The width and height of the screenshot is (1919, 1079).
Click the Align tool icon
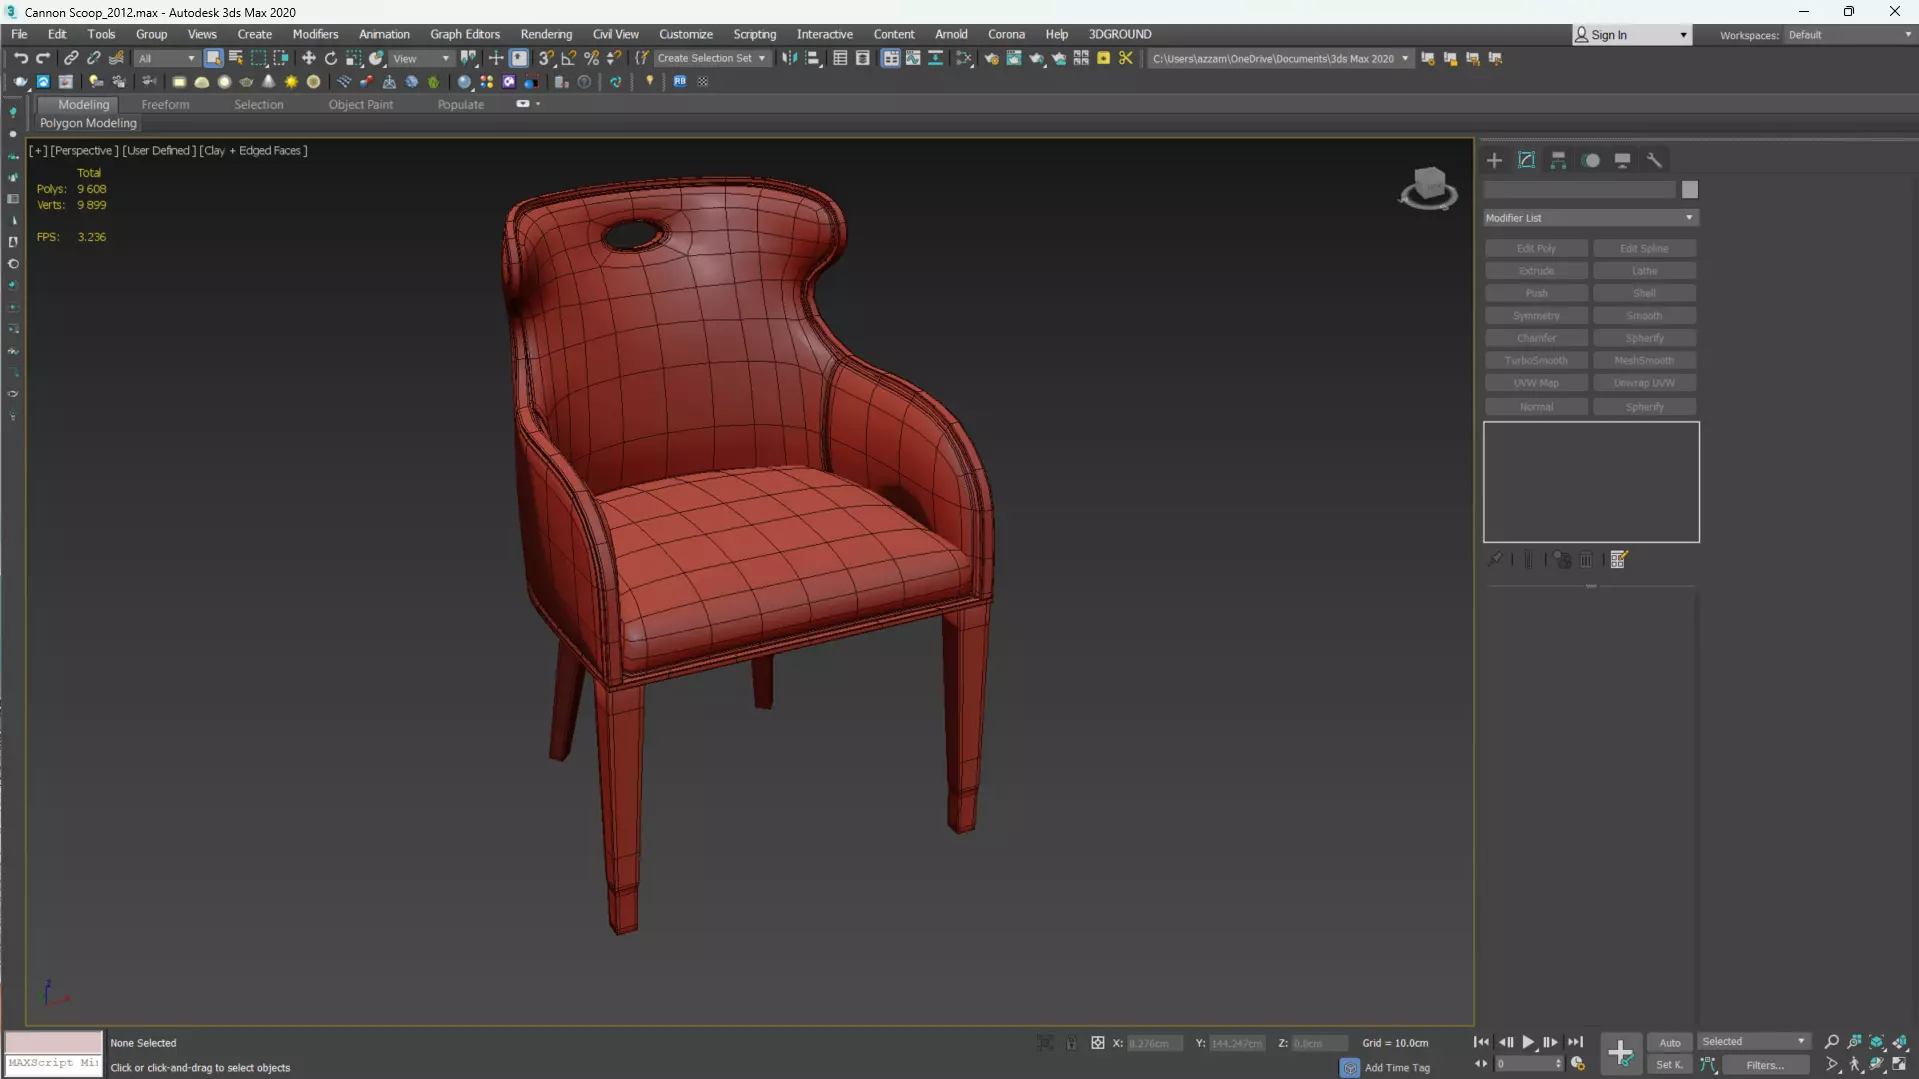813,58
